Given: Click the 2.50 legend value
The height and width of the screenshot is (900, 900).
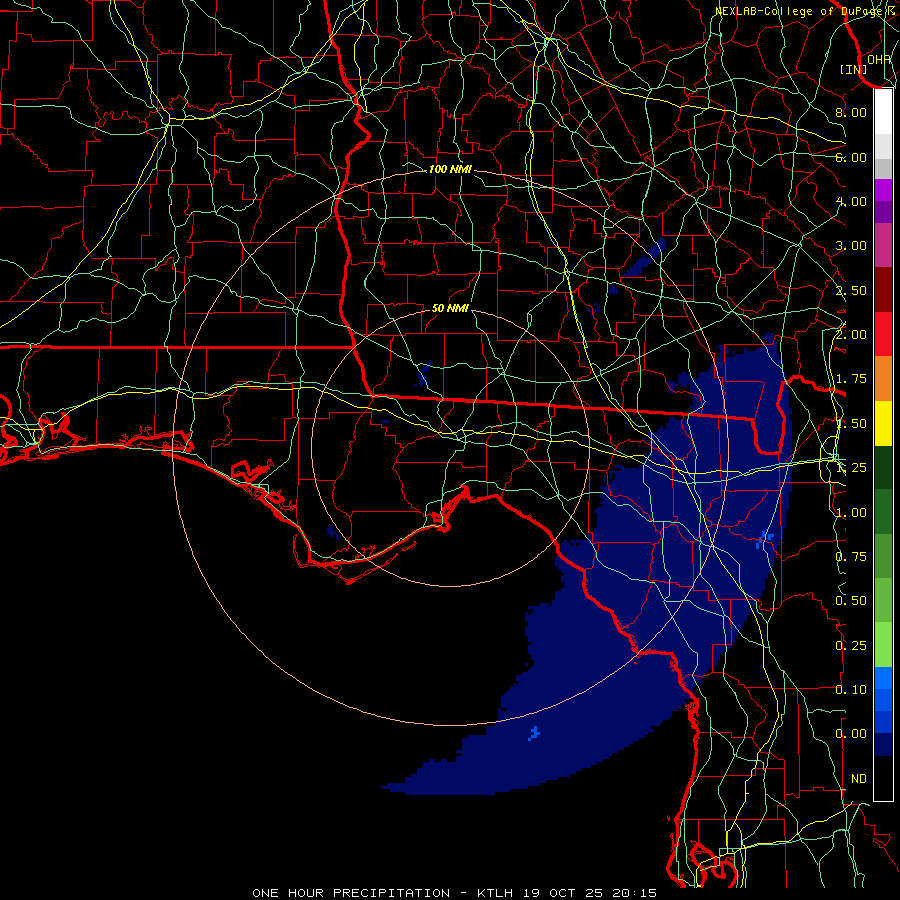Looking at the screenshot, I should (x=851, y=290).
